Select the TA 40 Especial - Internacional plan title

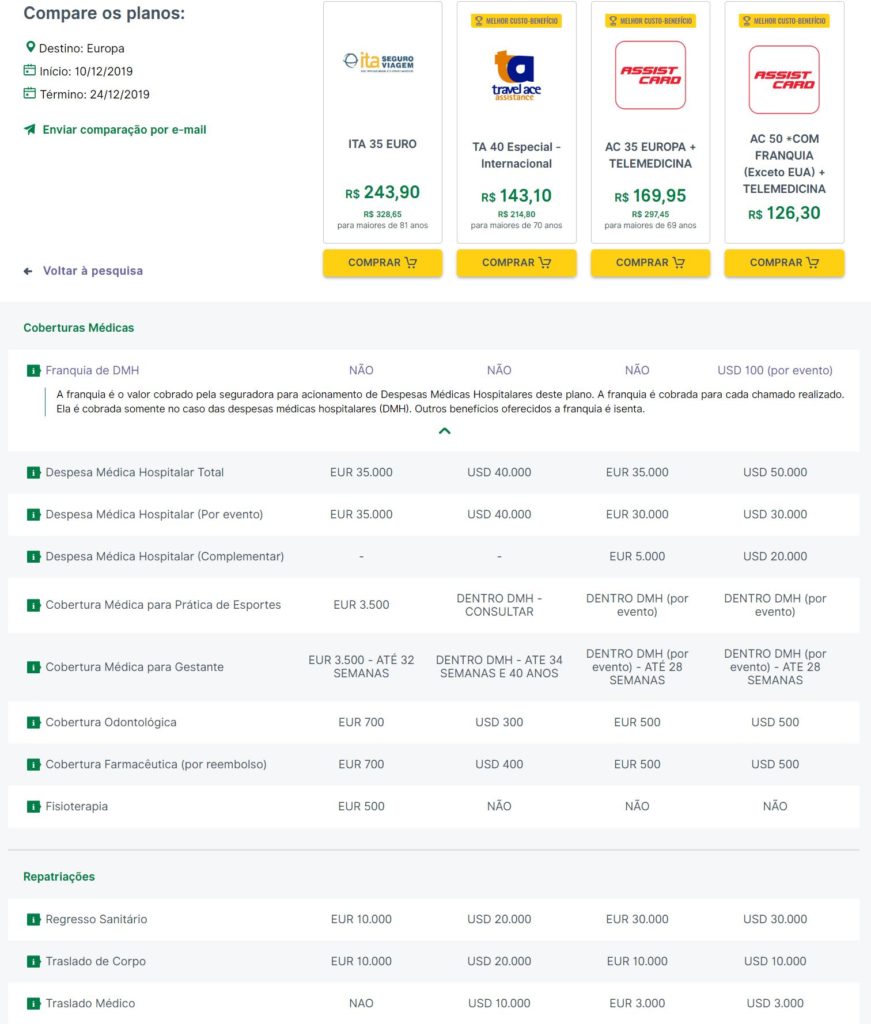(x=517, y=153)
